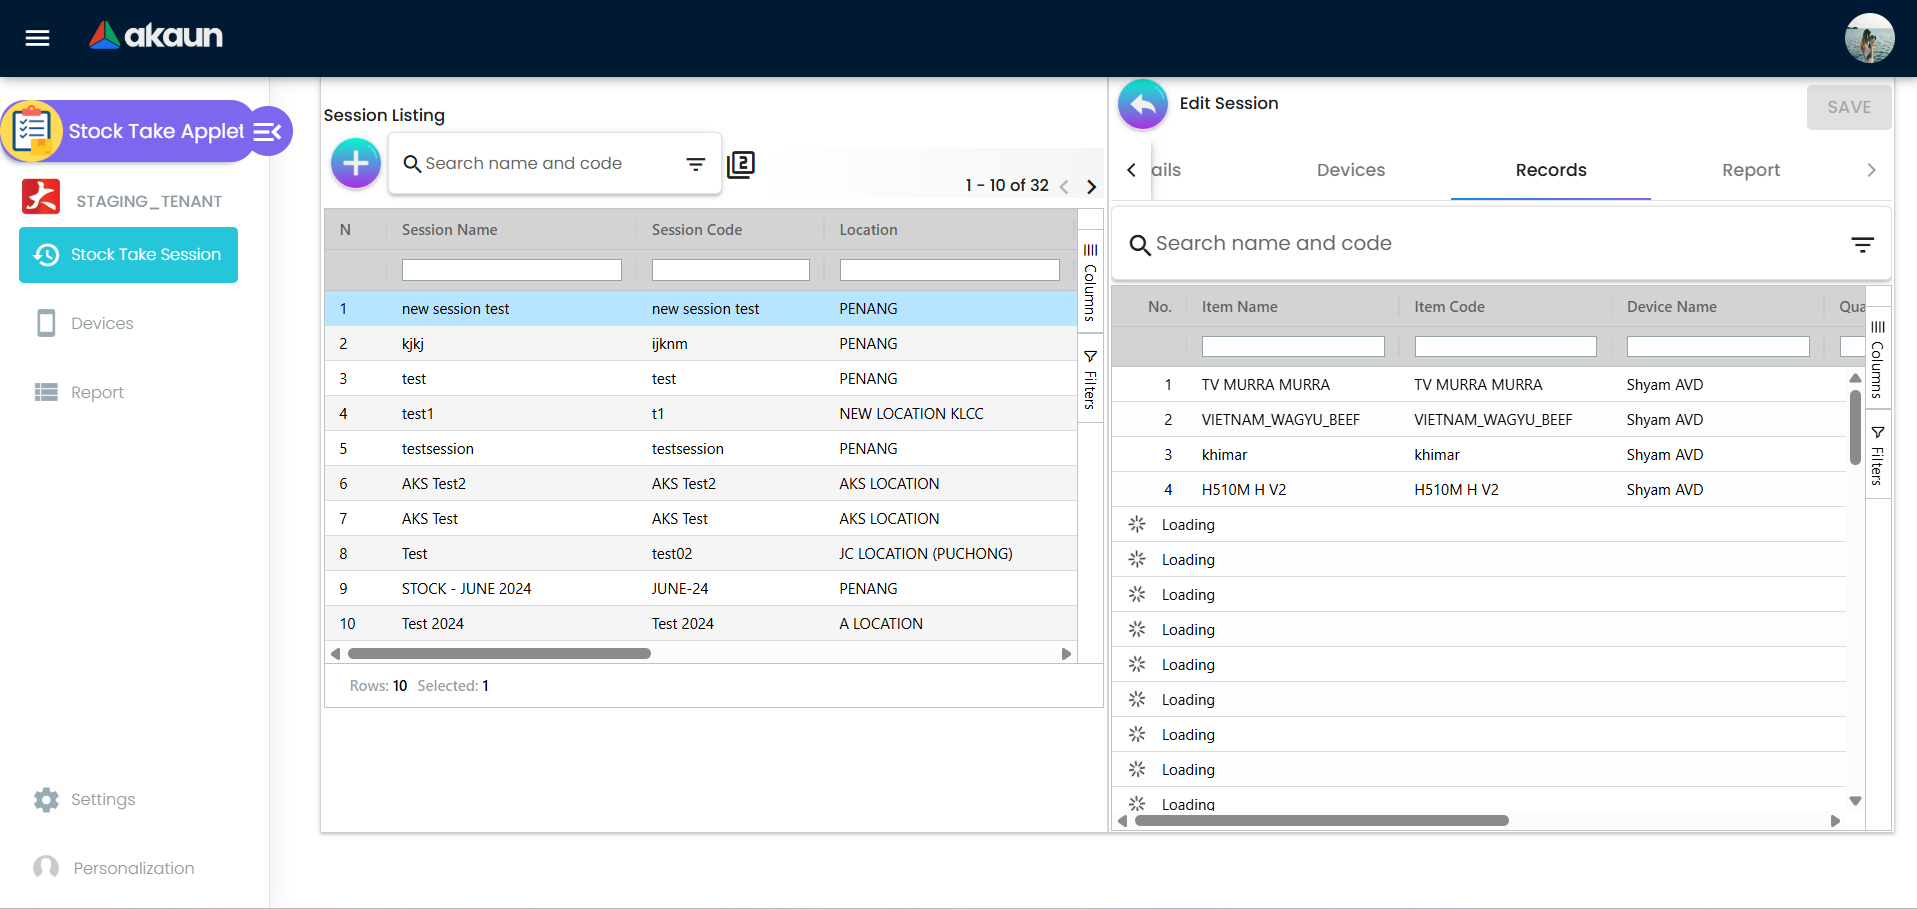The height and width of the screenshot is (910, 1917).
Task: Open filter options in Records search bar
Action: click(x=1862, y=244)
